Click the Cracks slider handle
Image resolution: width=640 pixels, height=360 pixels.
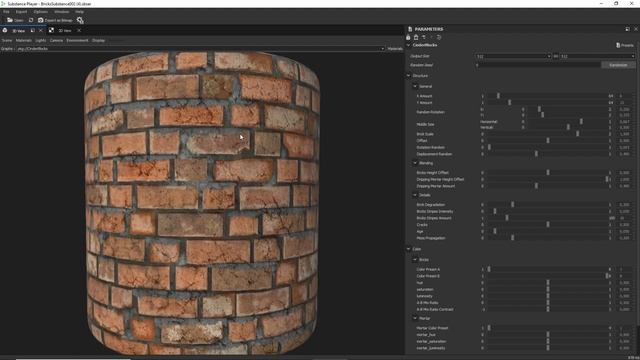[x=548, y=224]
